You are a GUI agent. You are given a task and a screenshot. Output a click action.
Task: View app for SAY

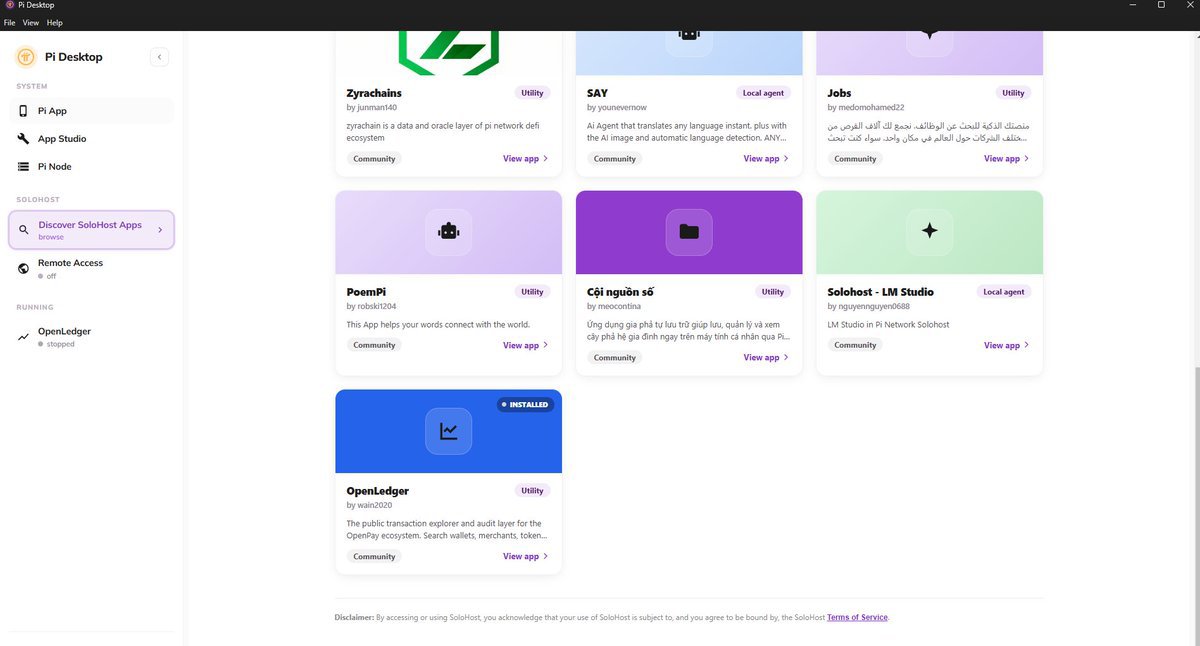pyautogui.click(x=766, y=159)
